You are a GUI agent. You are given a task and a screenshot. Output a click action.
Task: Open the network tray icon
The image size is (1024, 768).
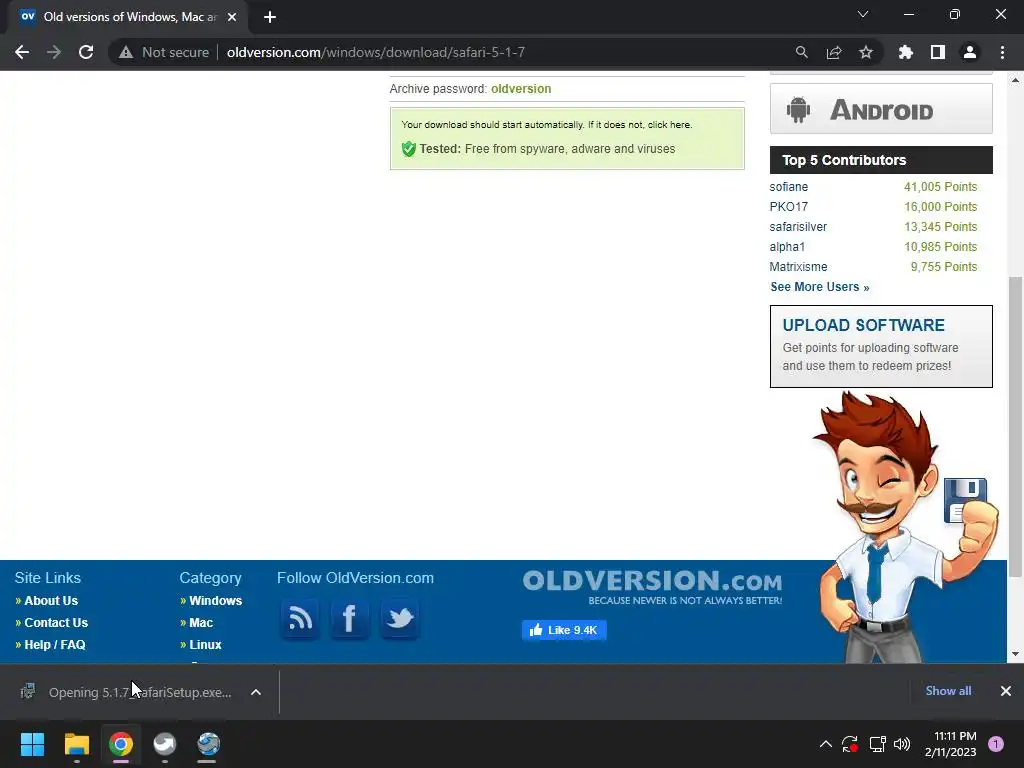(x=877, y=744)
